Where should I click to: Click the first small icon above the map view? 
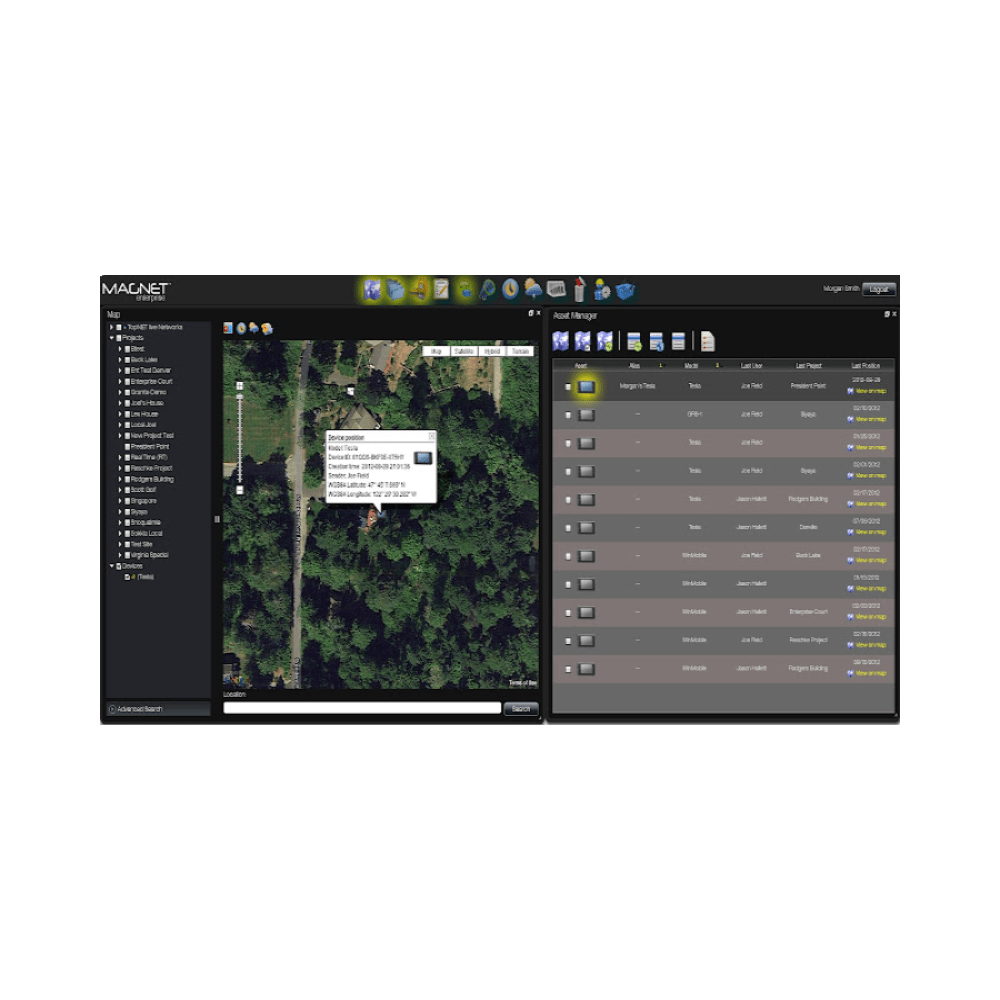click(228, 328)
